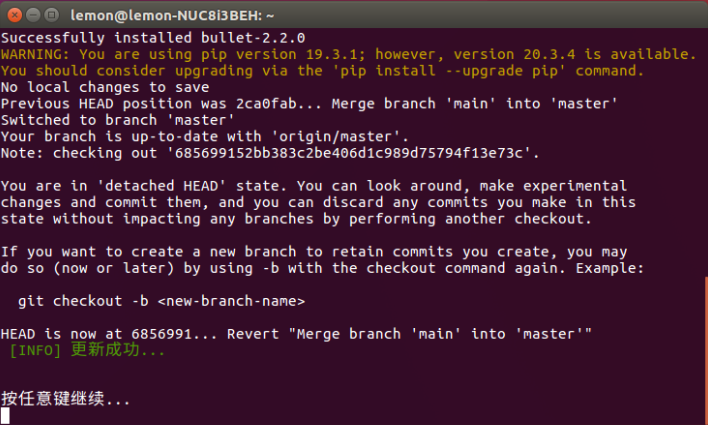This screenshot has width=708, height=425.
Task: Click the 'Successfully installed bullet-2.2.0' line
Action: tap(153, 38)
